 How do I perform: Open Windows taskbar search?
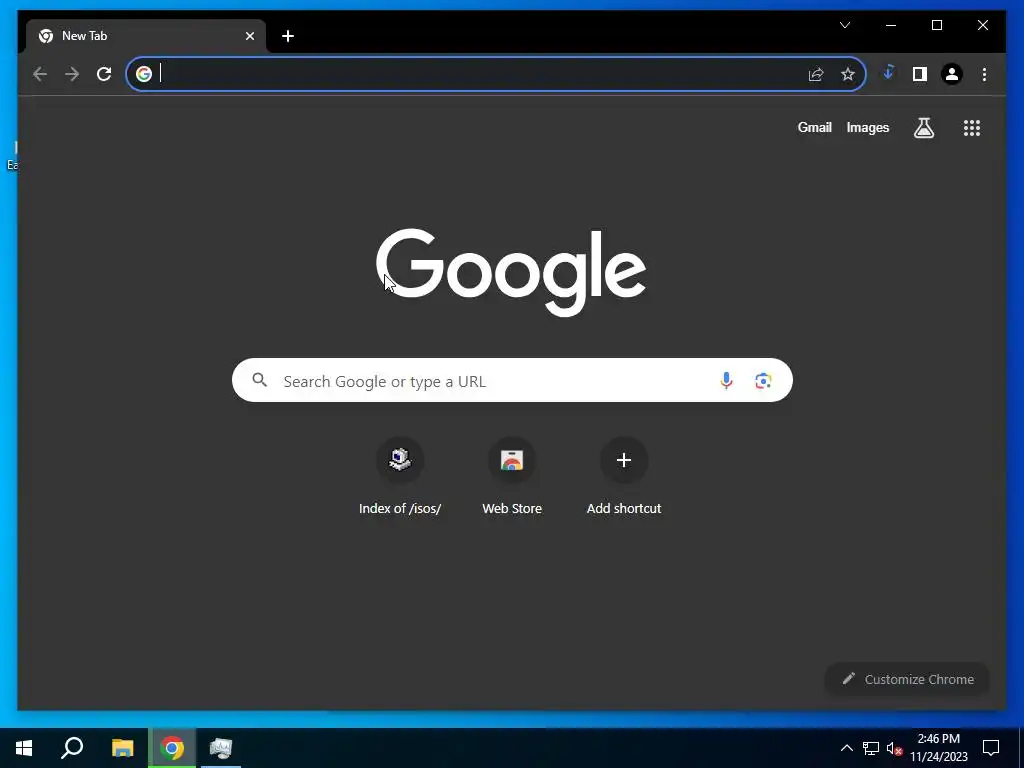pyautogui.click(x=72, y=748)
